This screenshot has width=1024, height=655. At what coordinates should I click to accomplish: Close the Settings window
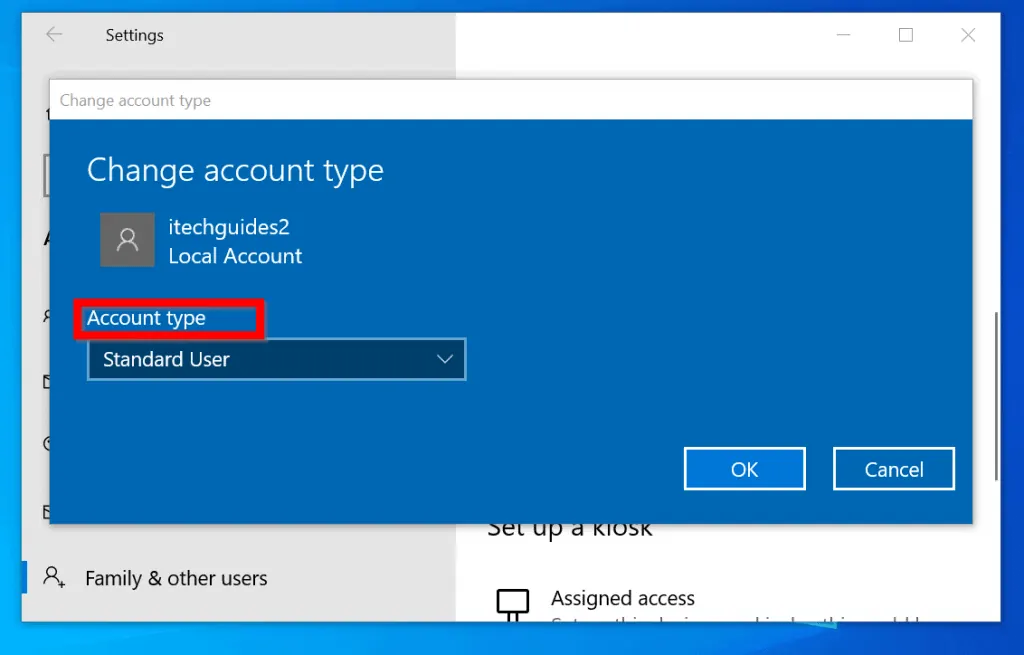click(x=967, y=35)
